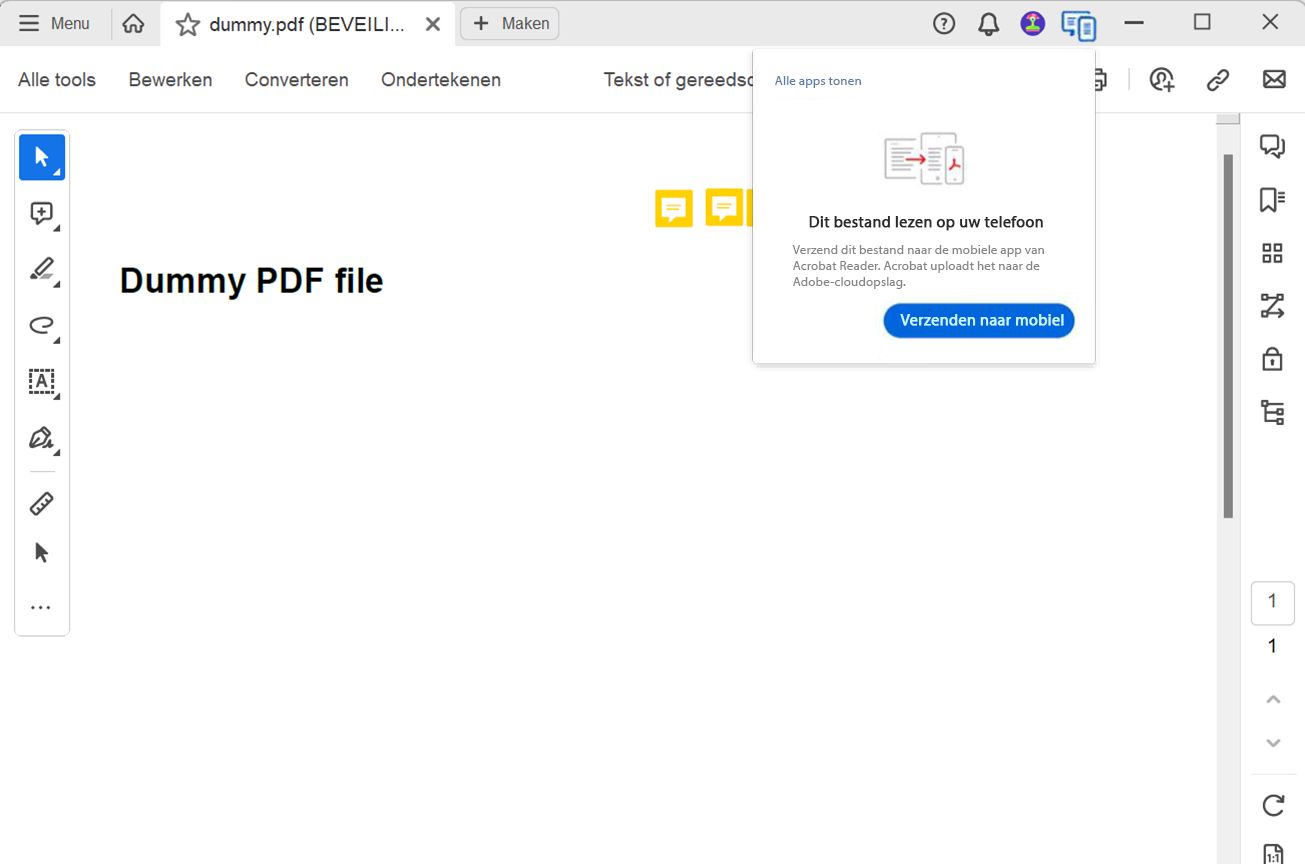Toggle the send-to-mobile apps icon
The width and height of the screenshot is (1305, 864).
point(1079,24)
